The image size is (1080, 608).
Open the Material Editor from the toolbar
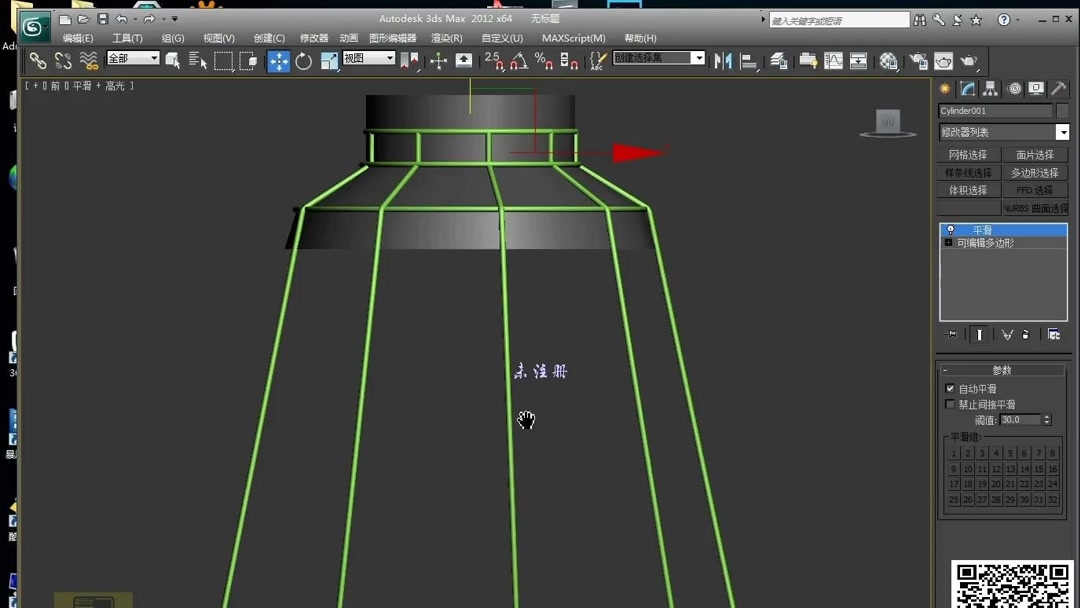(886, 61)
